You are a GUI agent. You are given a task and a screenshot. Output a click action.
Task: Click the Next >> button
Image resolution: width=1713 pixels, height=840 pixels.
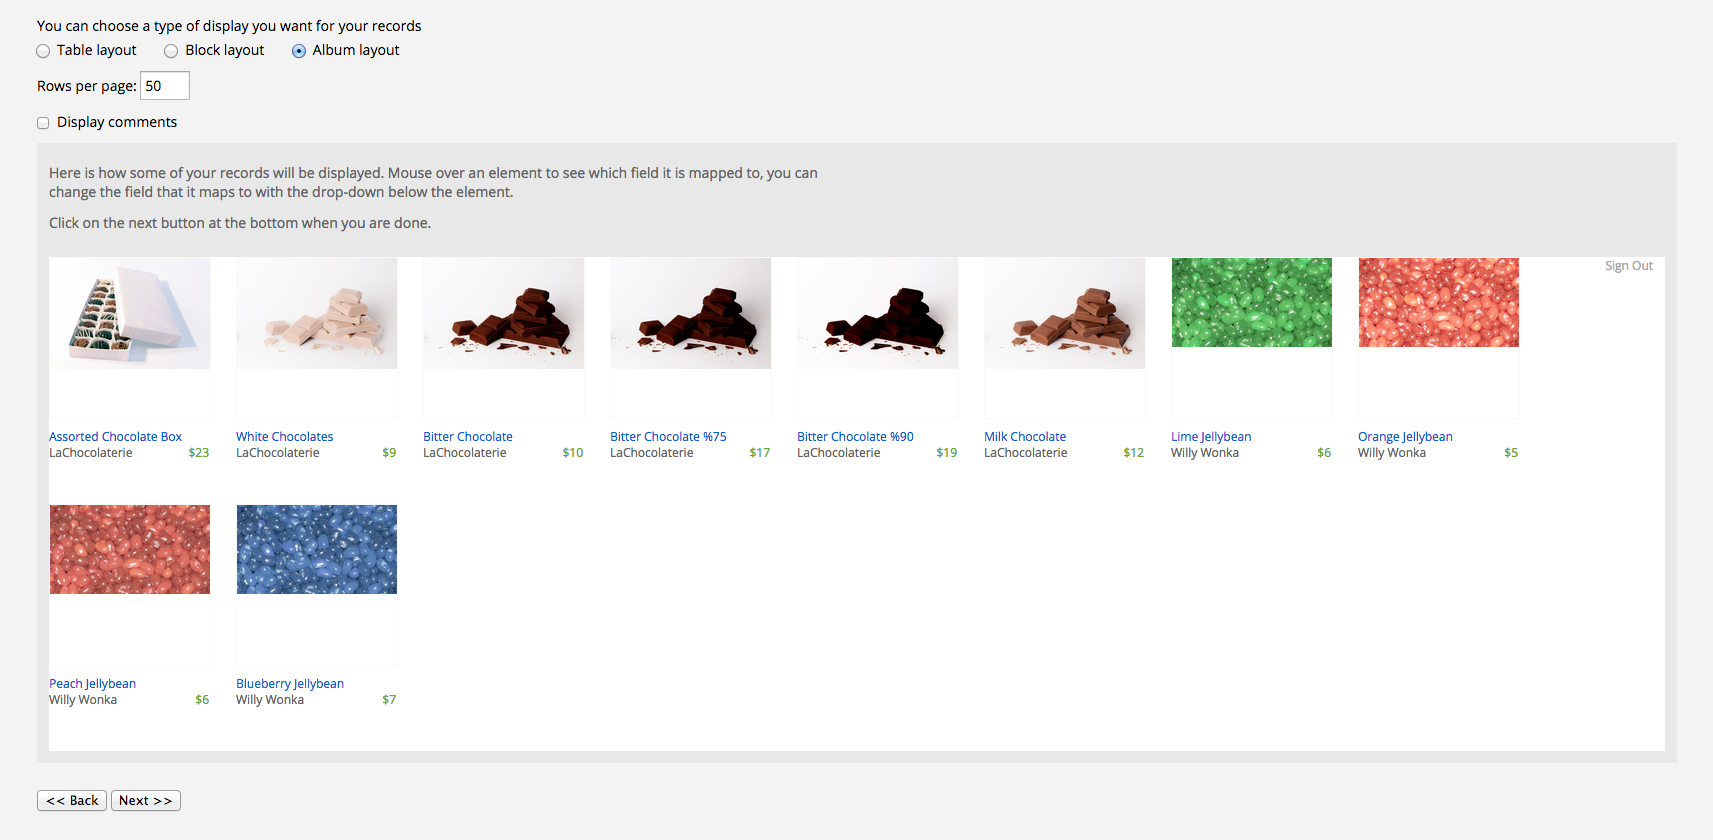pyautogui.click(x=146, y=801)
